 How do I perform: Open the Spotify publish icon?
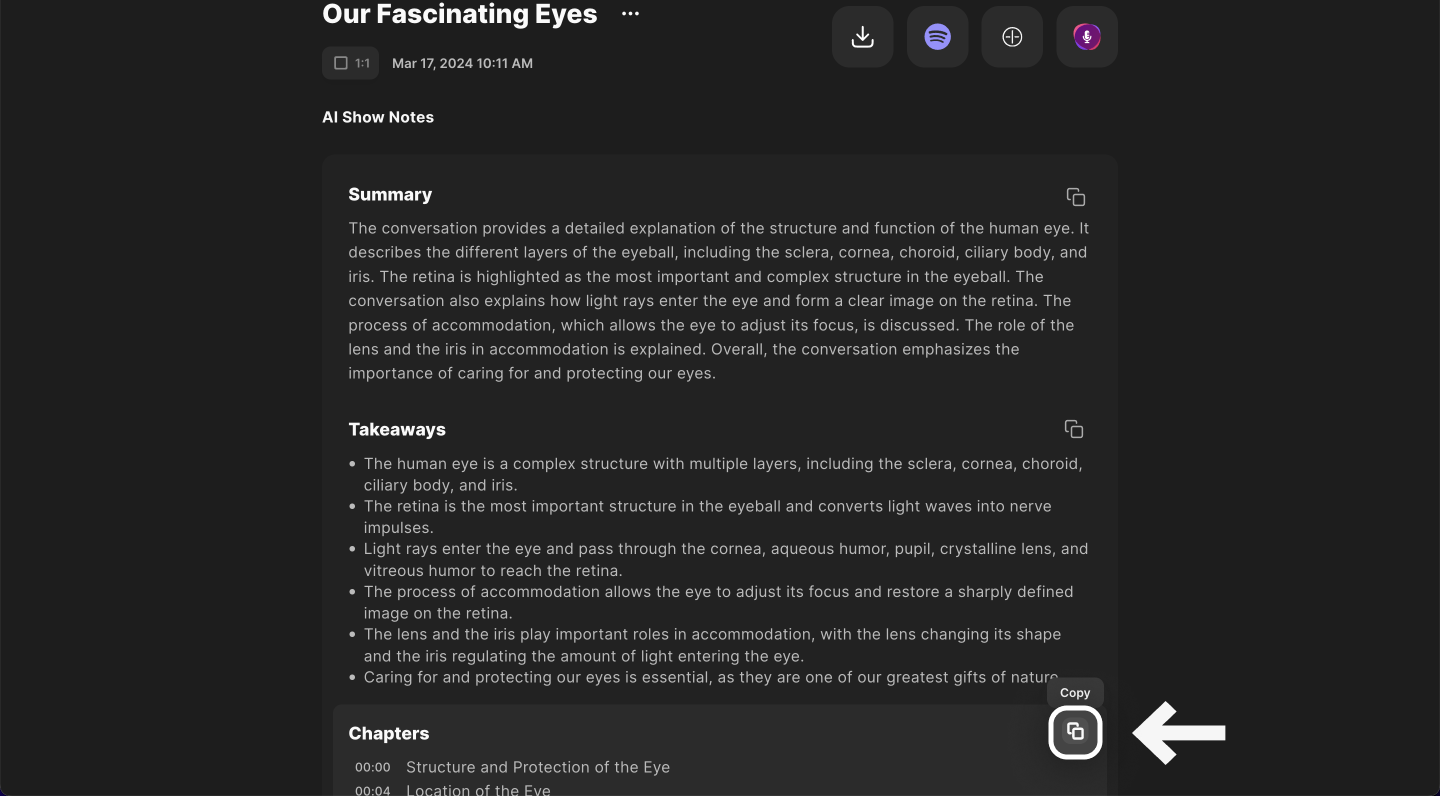tap(937, 37)
